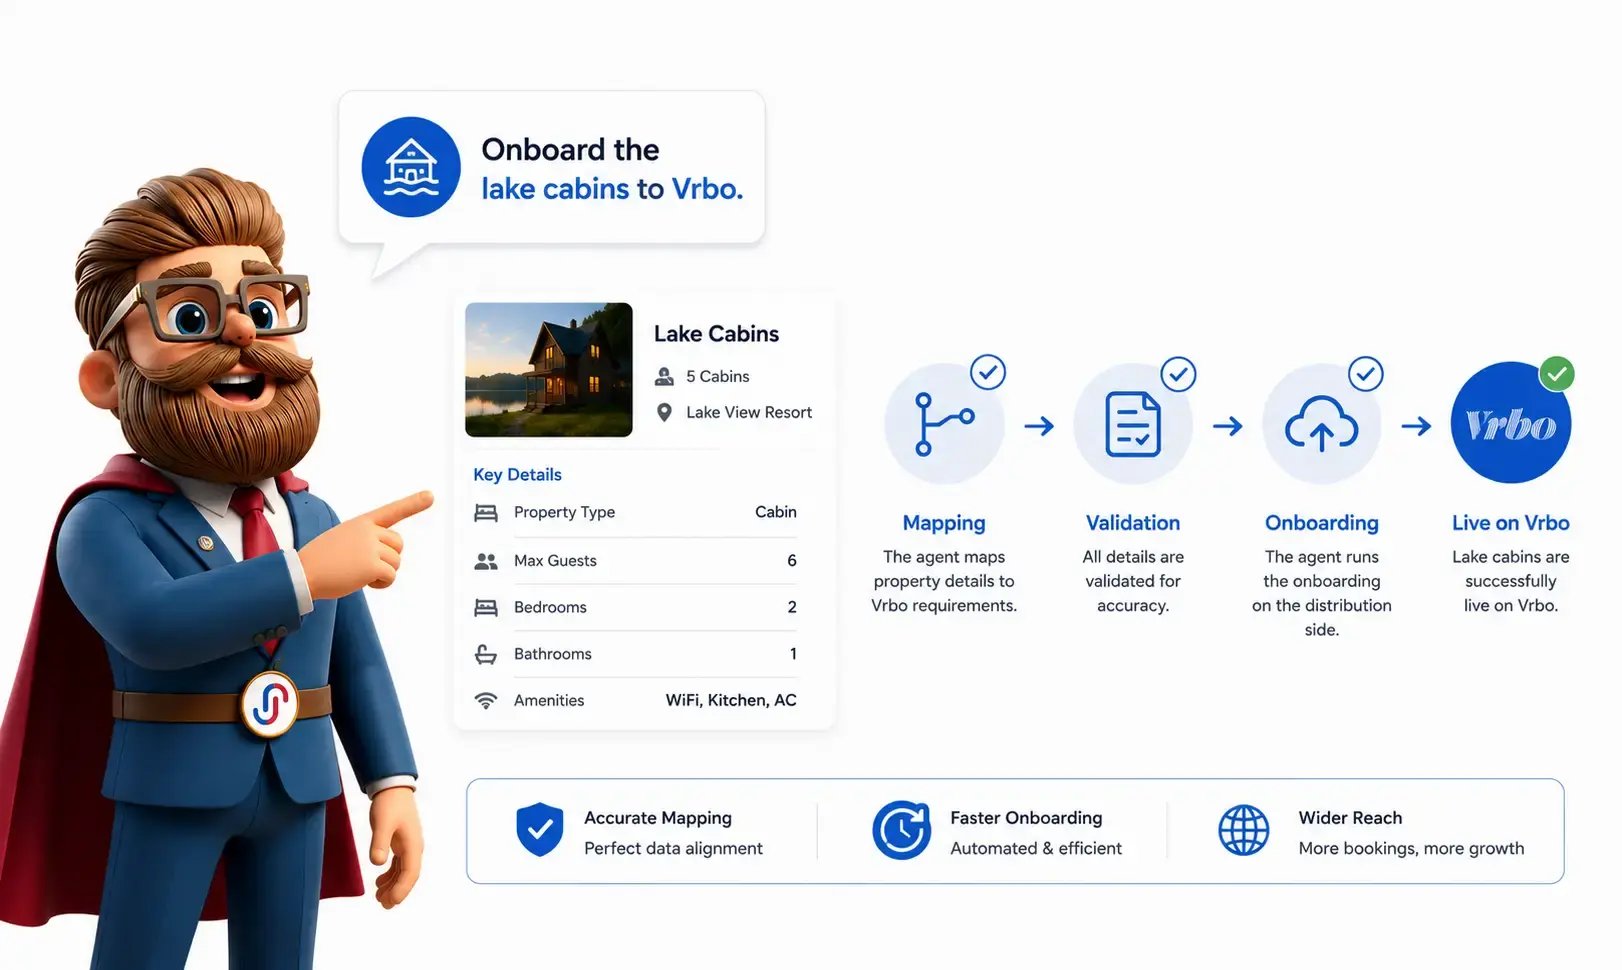Screen dimensions: 1622x970
Task: Select the "Validation" step title
Action: [x=1133, y=523]
